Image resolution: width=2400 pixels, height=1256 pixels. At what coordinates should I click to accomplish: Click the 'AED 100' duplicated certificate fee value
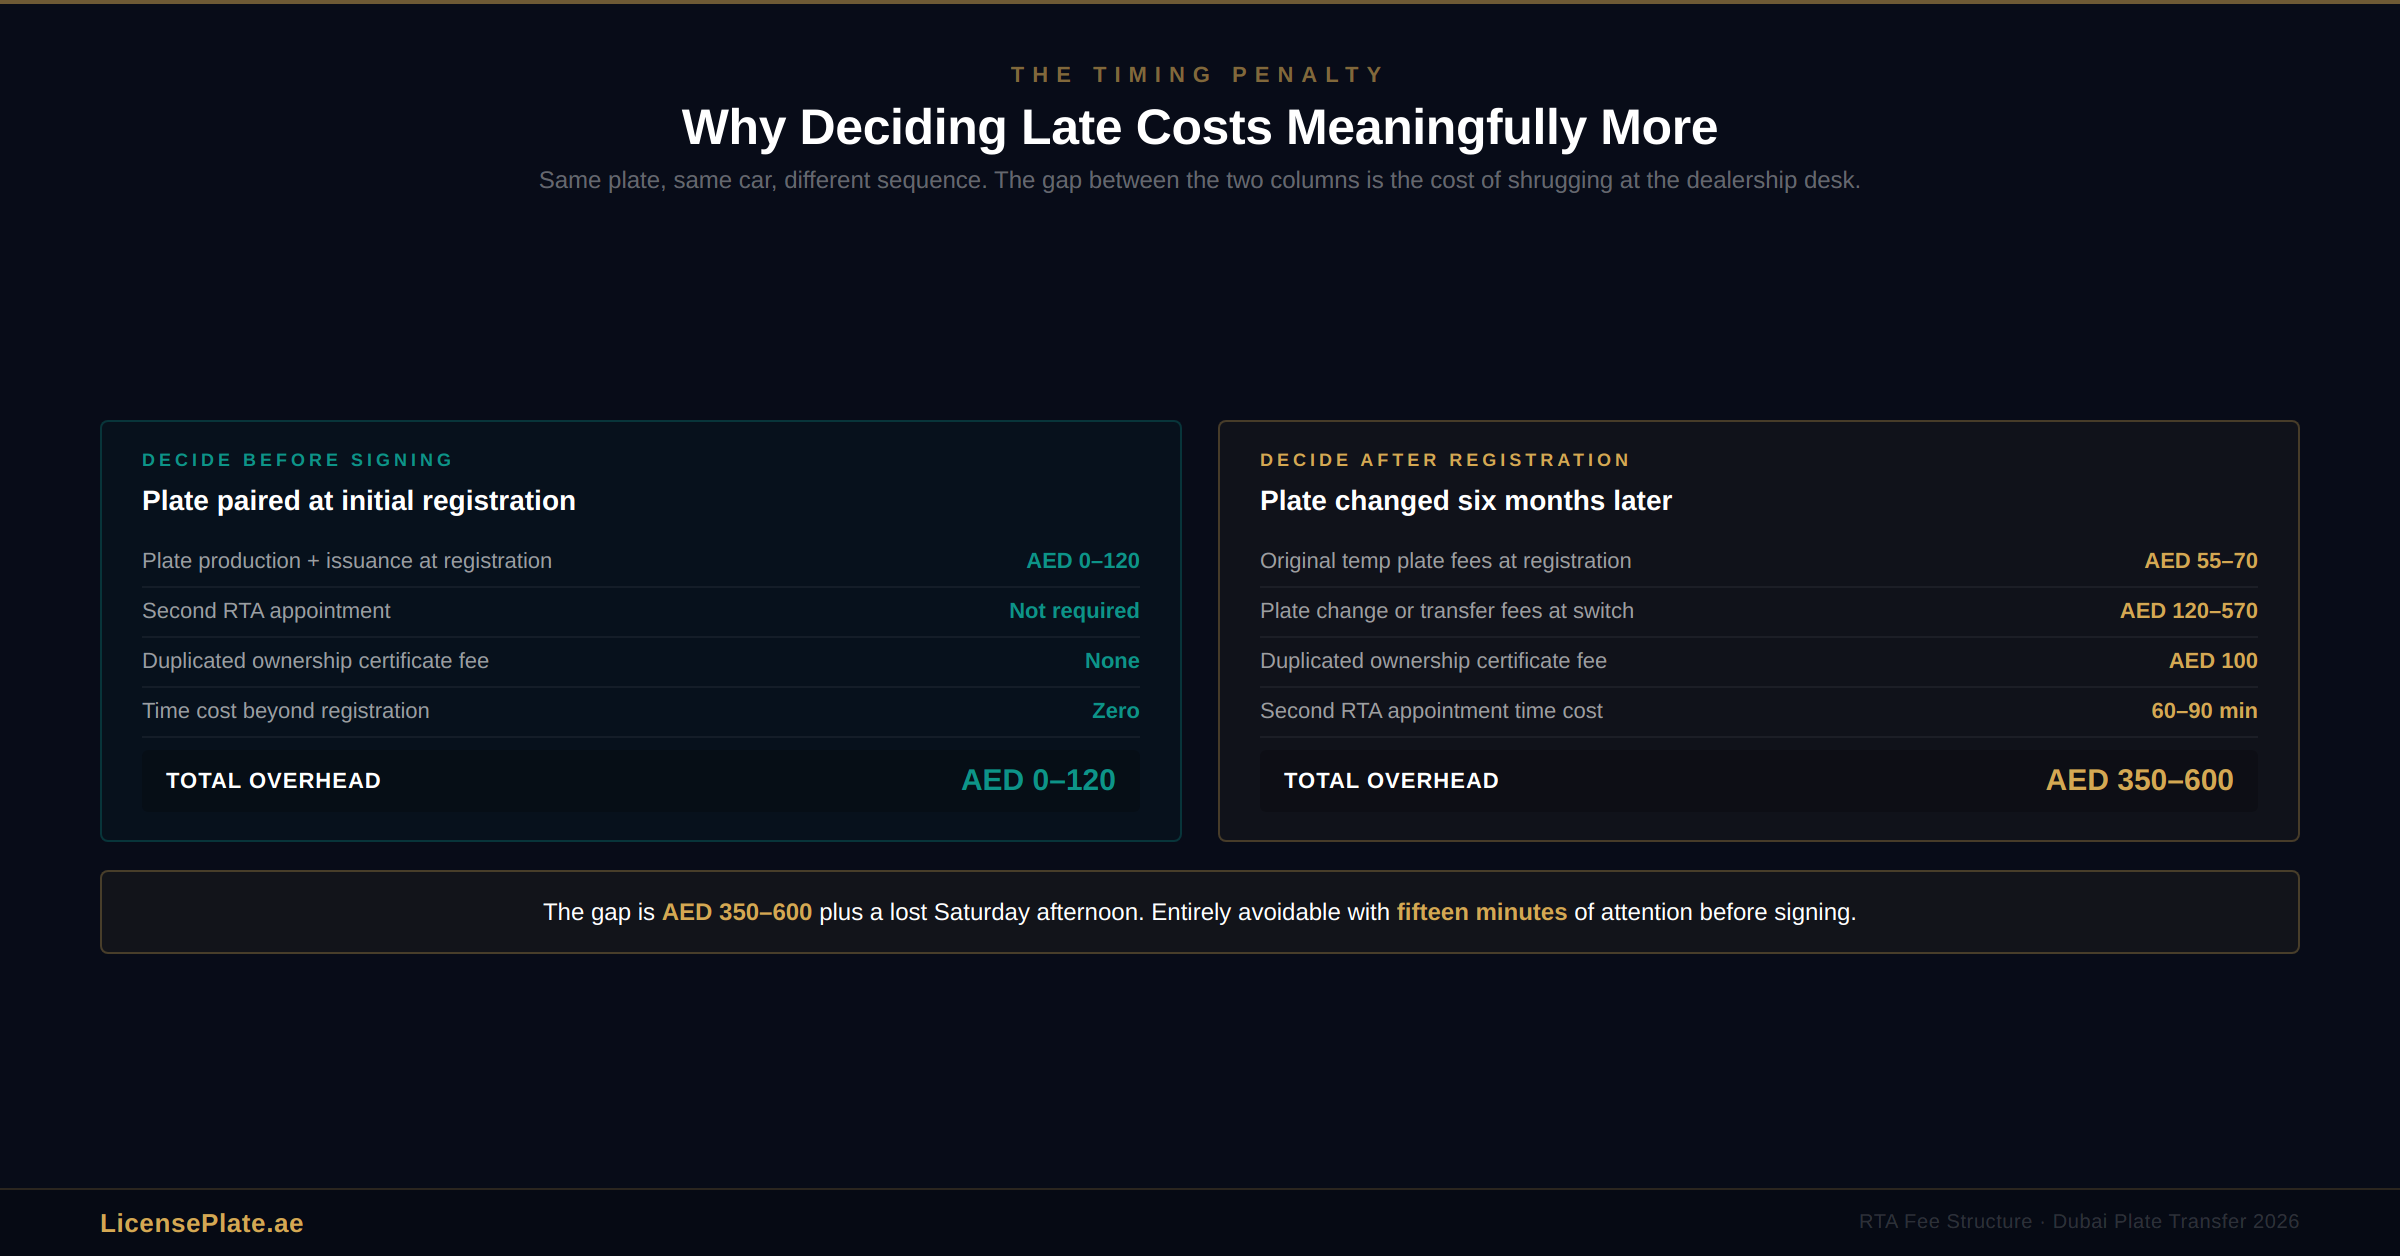coord(2212,661)
